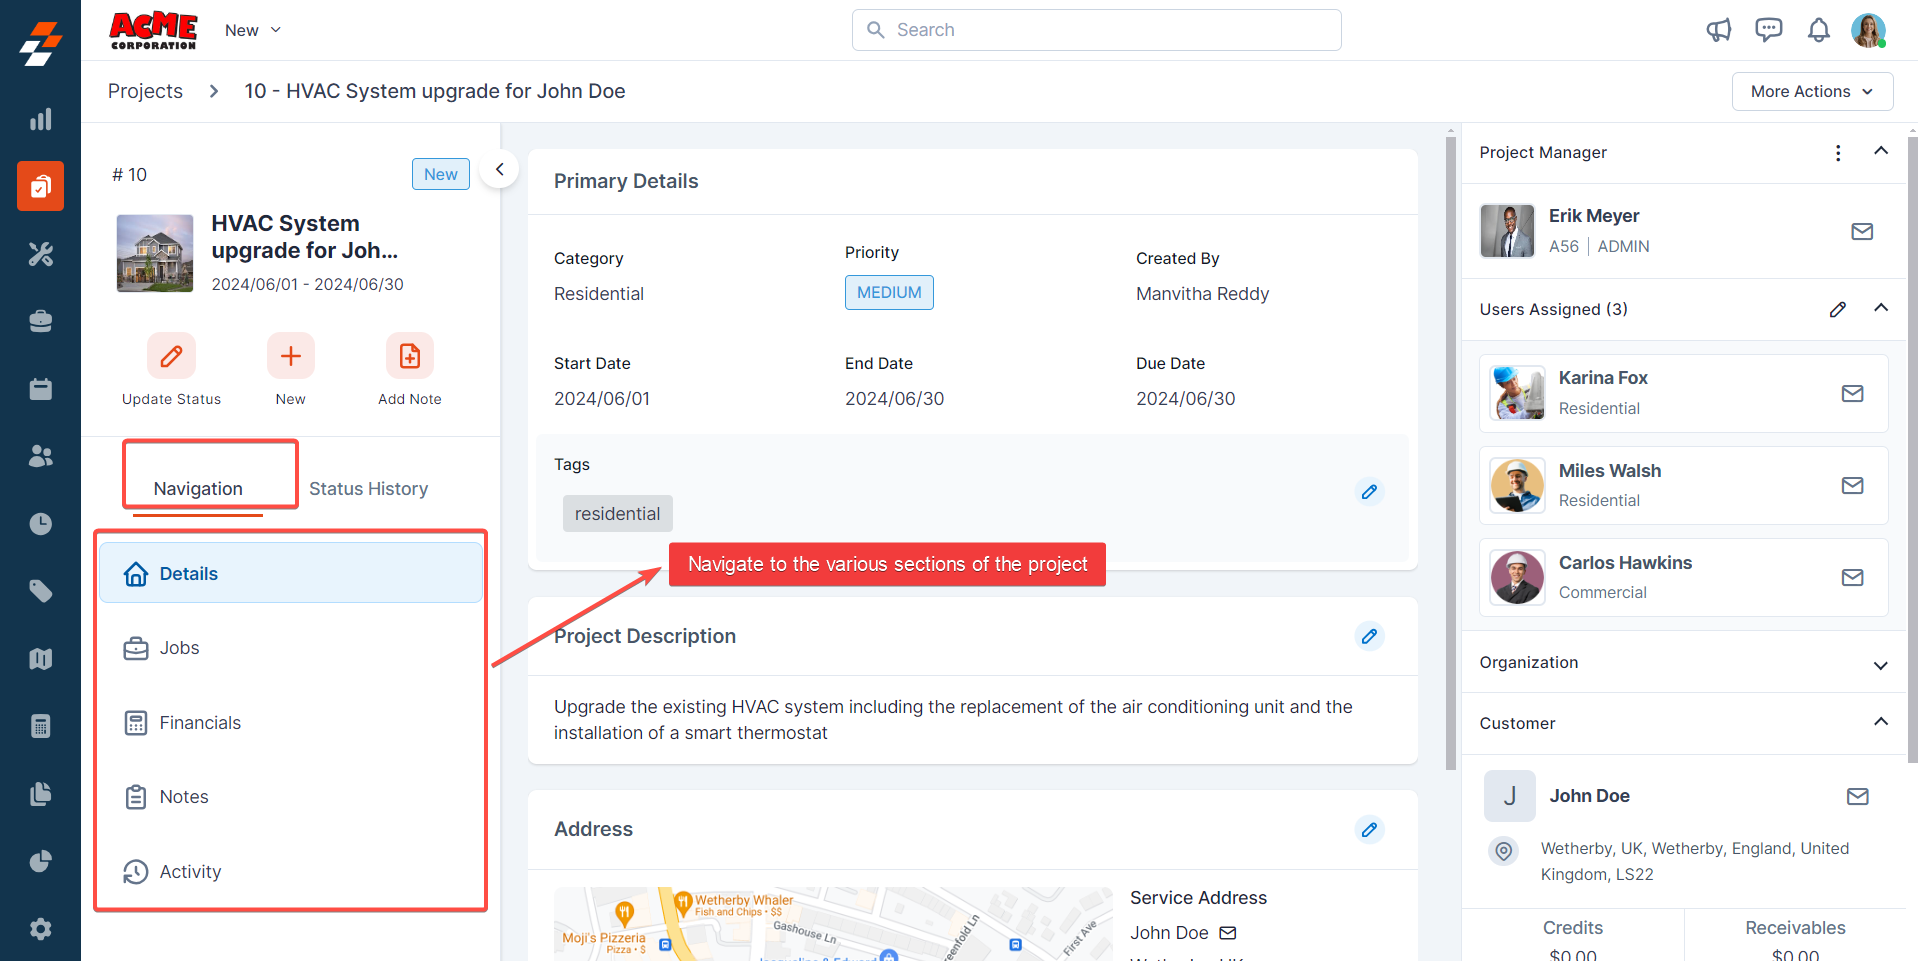Open Financials in the navigation list
Image resolution: width=1918 pixels, height=961 pixels.
(200, 723)
